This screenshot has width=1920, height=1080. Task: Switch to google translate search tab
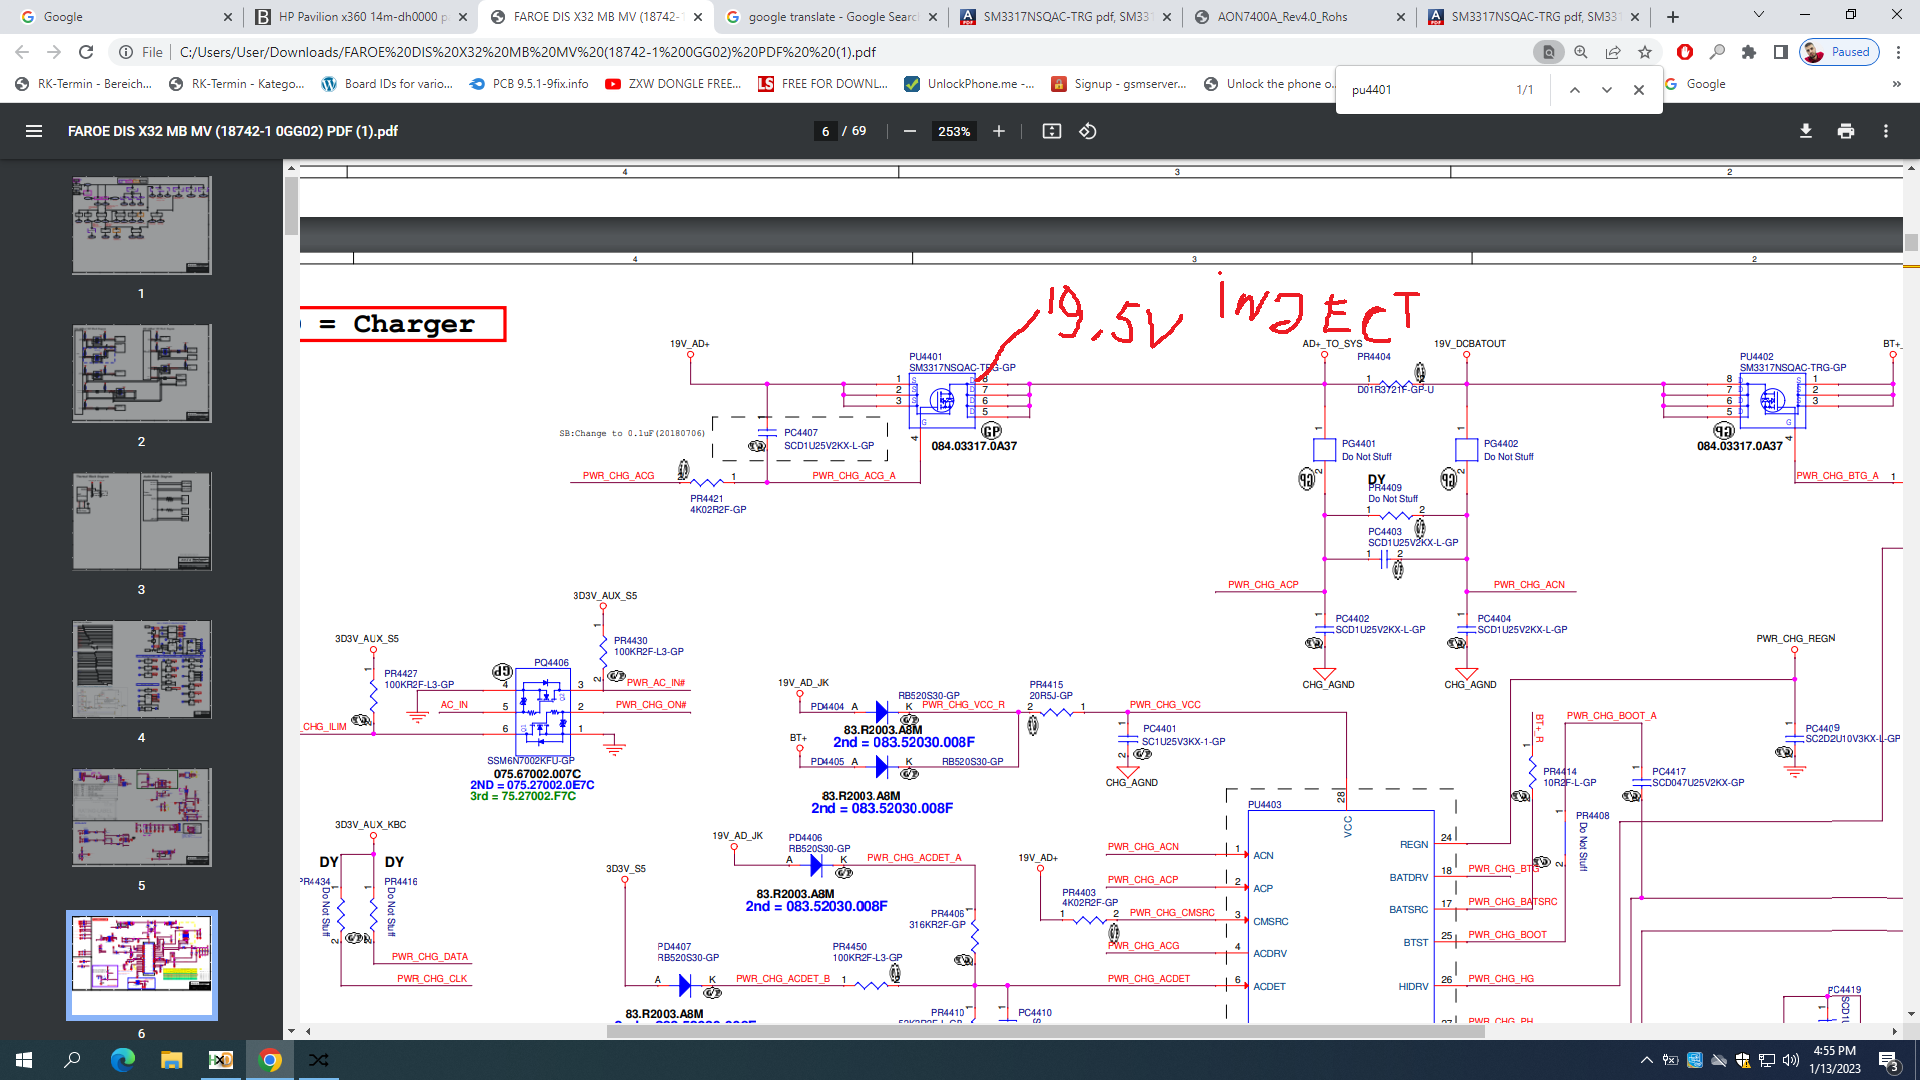831,17
